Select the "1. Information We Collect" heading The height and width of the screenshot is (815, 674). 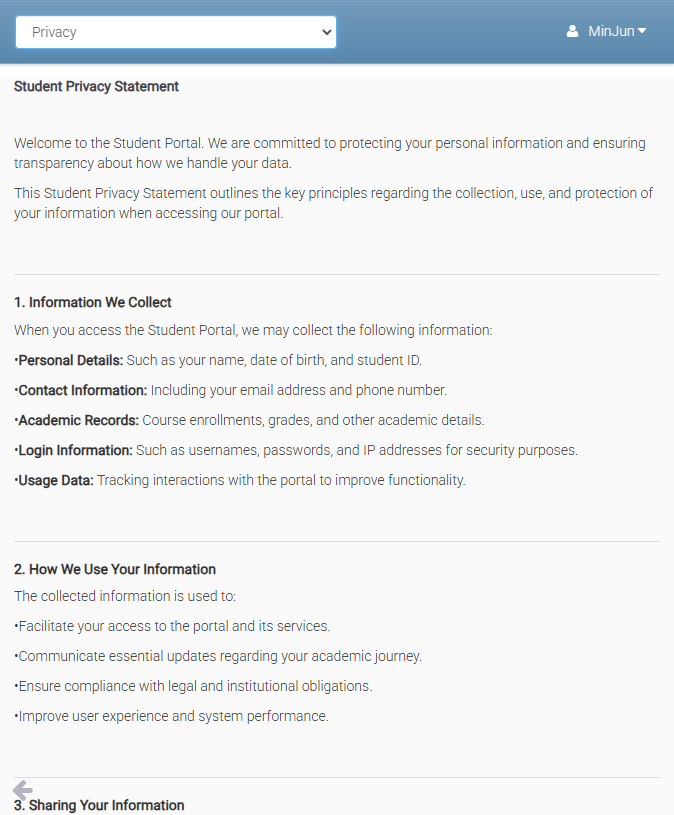[93, 302]
